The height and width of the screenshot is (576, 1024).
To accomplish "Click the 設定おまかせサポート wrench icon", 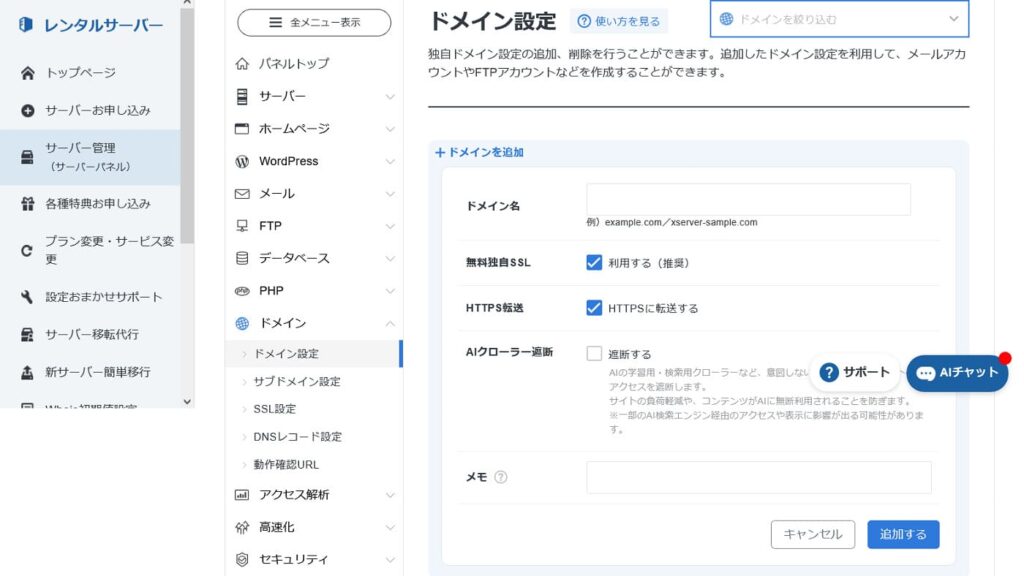I will [x=27, y=297].
